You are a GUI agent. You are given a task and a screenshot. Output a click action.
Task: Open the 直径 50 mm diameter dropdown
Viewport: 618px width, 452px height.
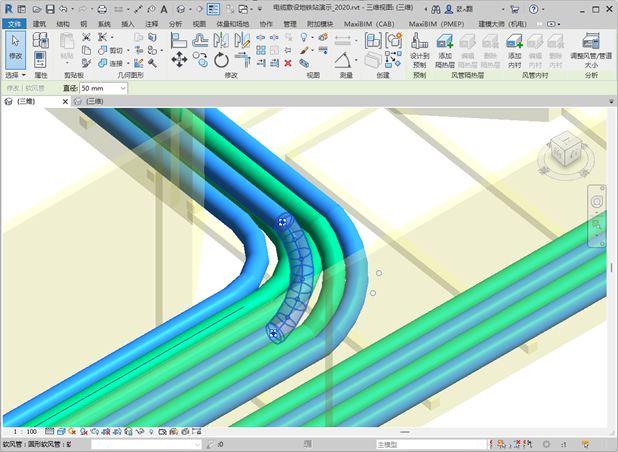(x=123, y=89)
